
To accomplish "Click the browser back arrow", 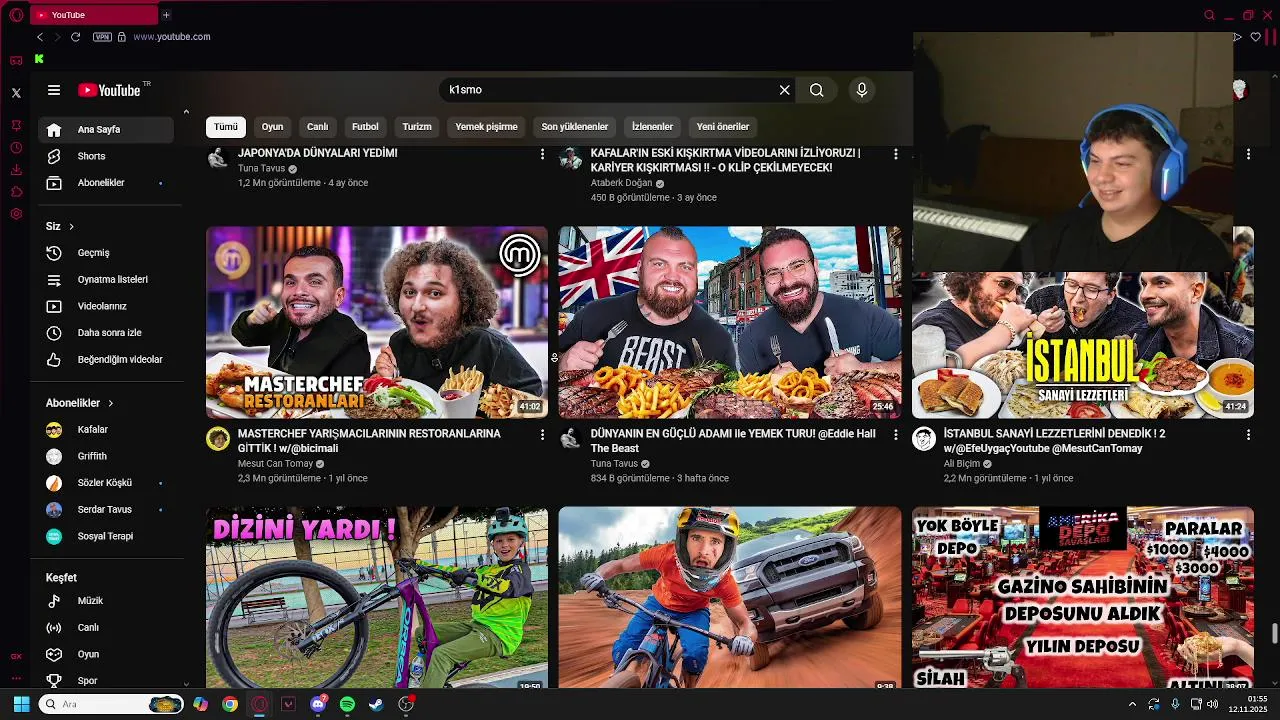I will point(40,37).
